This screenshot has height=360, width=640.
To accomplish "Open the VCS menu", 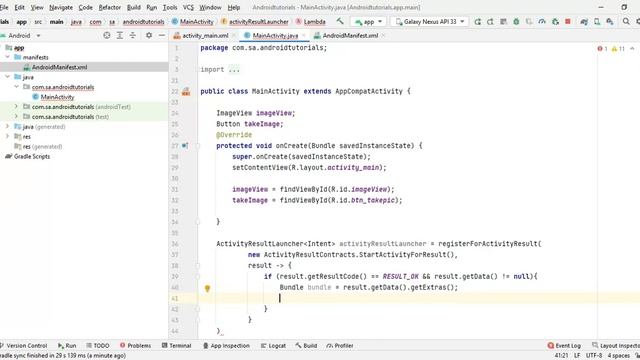I will point(188,7).
